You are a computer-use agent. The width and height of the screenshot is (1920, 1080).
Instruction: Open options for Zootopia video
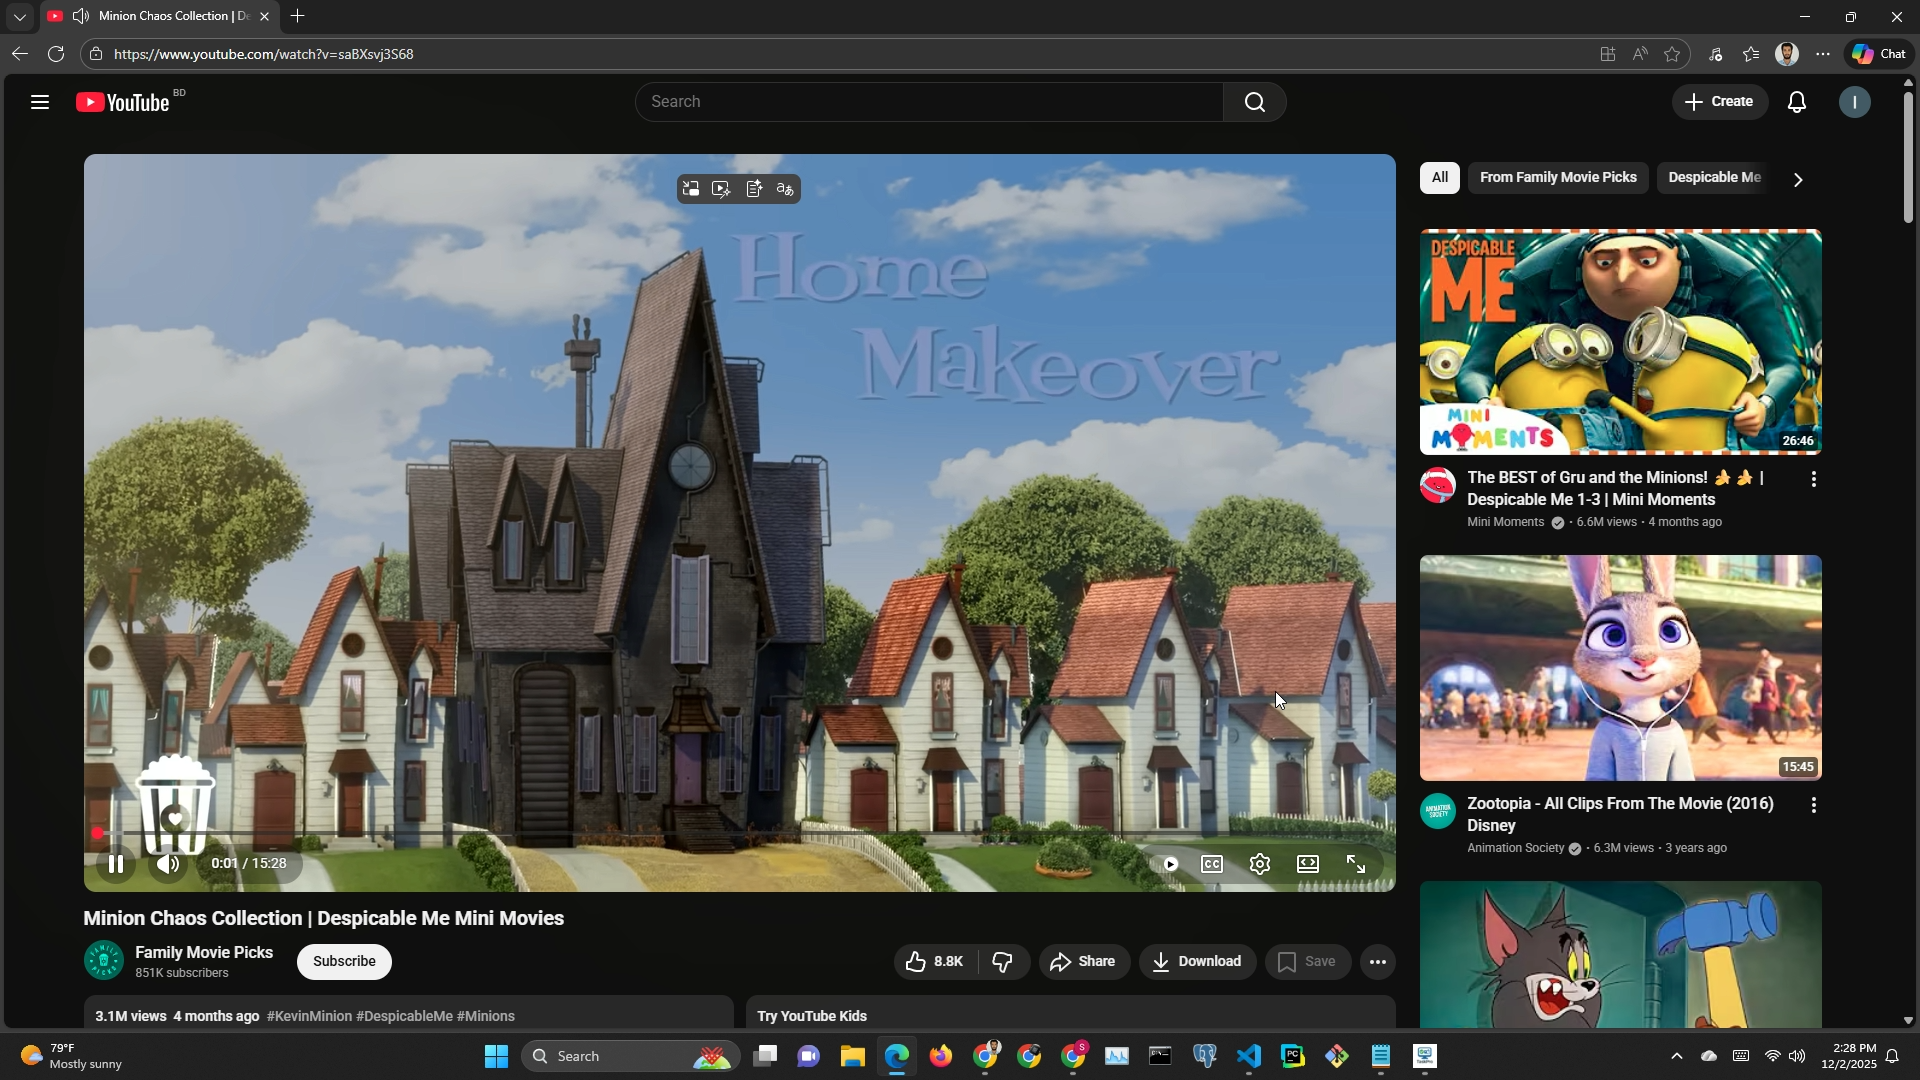tap(1813, 805)
